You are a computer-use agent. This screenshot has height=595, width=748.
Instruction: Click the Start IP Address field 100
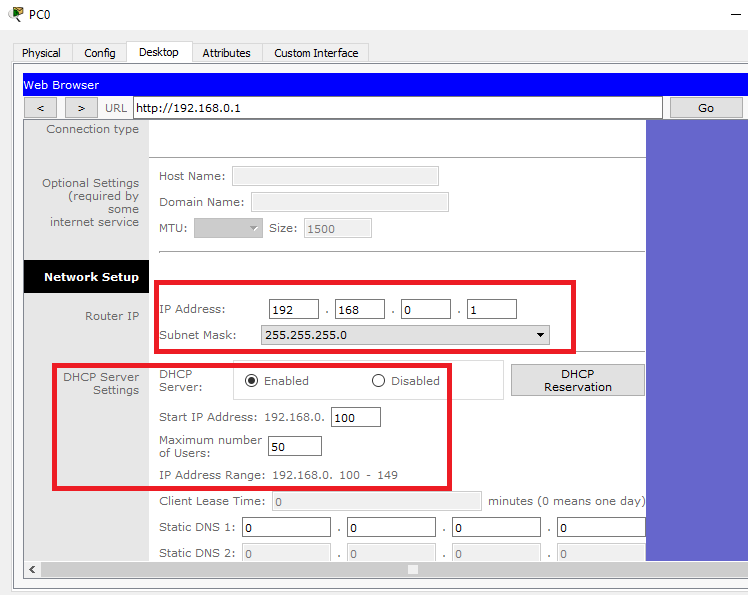[x=356, y=417]
